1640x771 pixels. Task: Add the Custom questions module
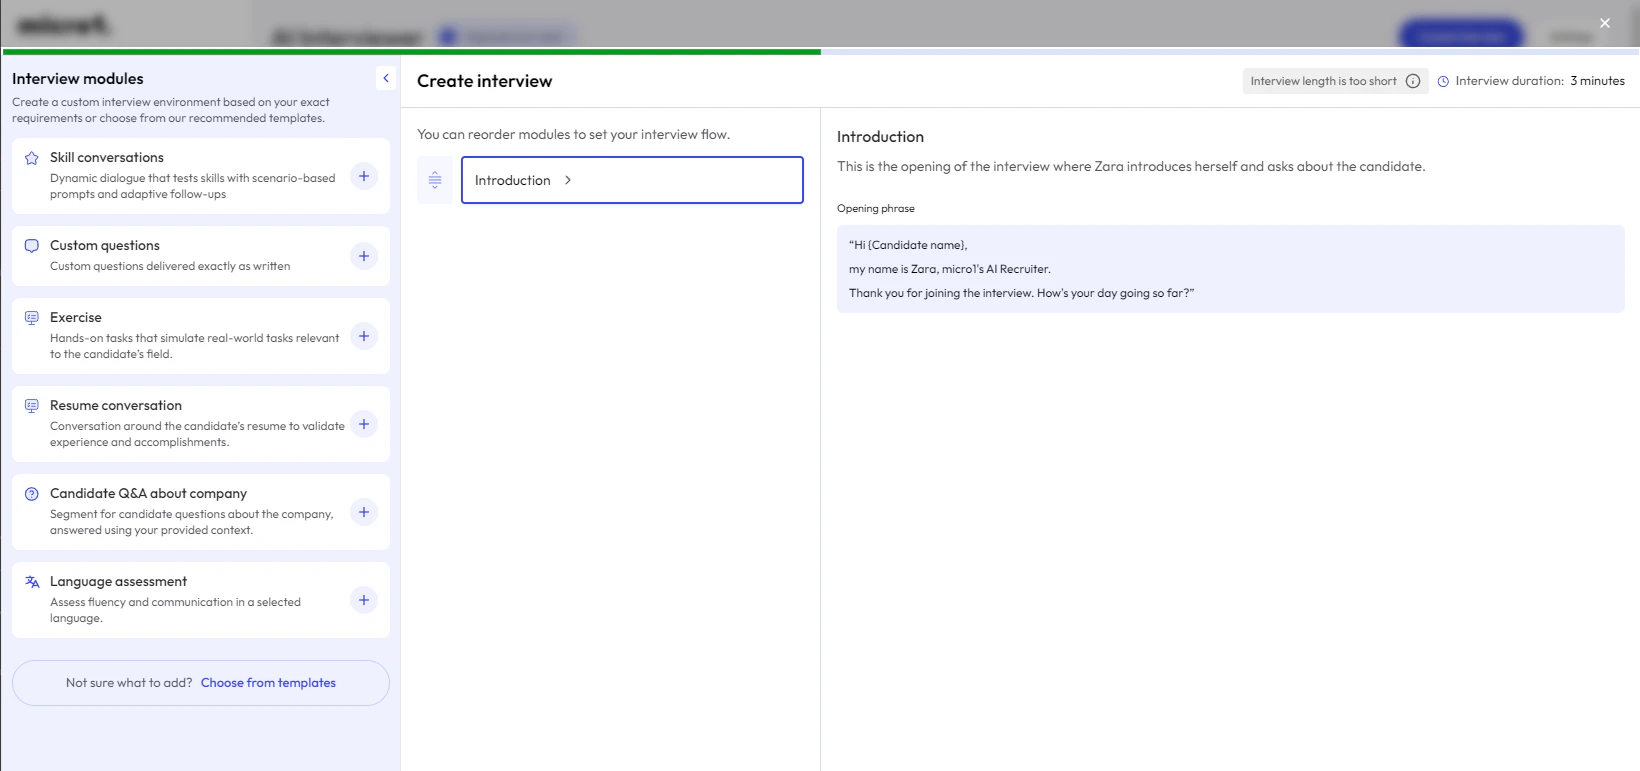[x=364, y=256]
